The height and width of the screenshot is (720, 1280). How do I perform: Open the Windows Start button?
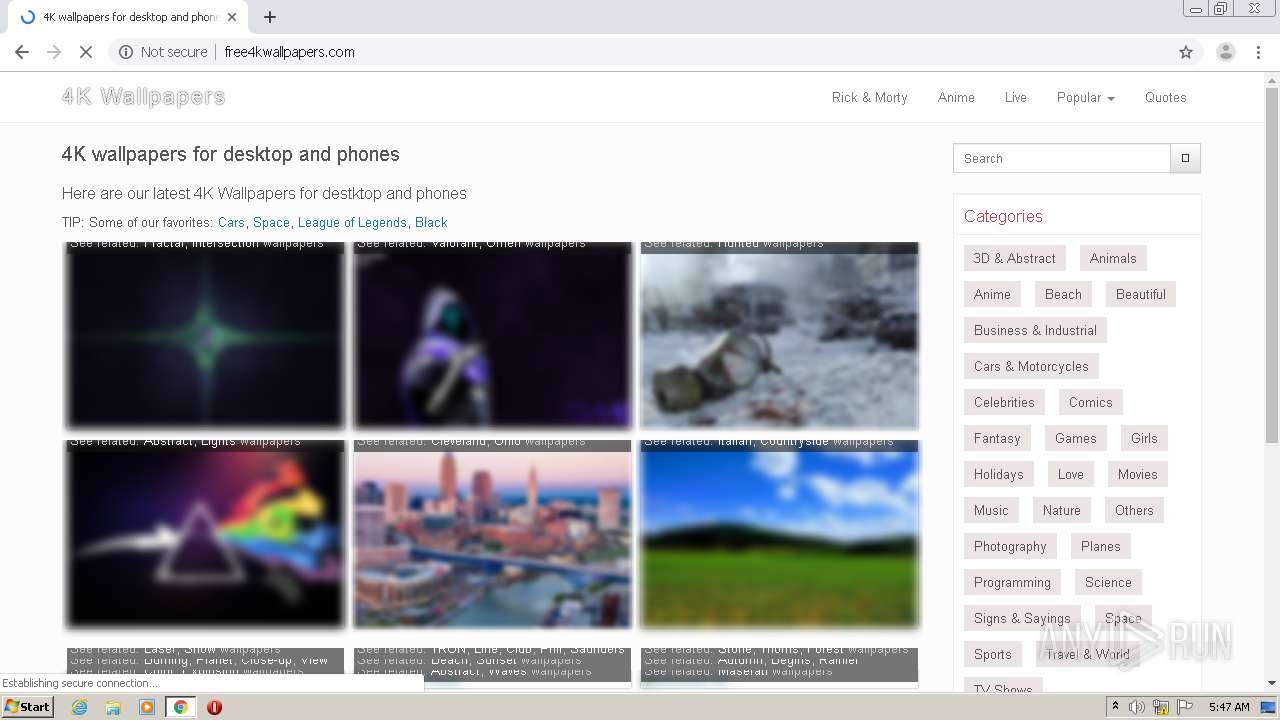[28, 706]
